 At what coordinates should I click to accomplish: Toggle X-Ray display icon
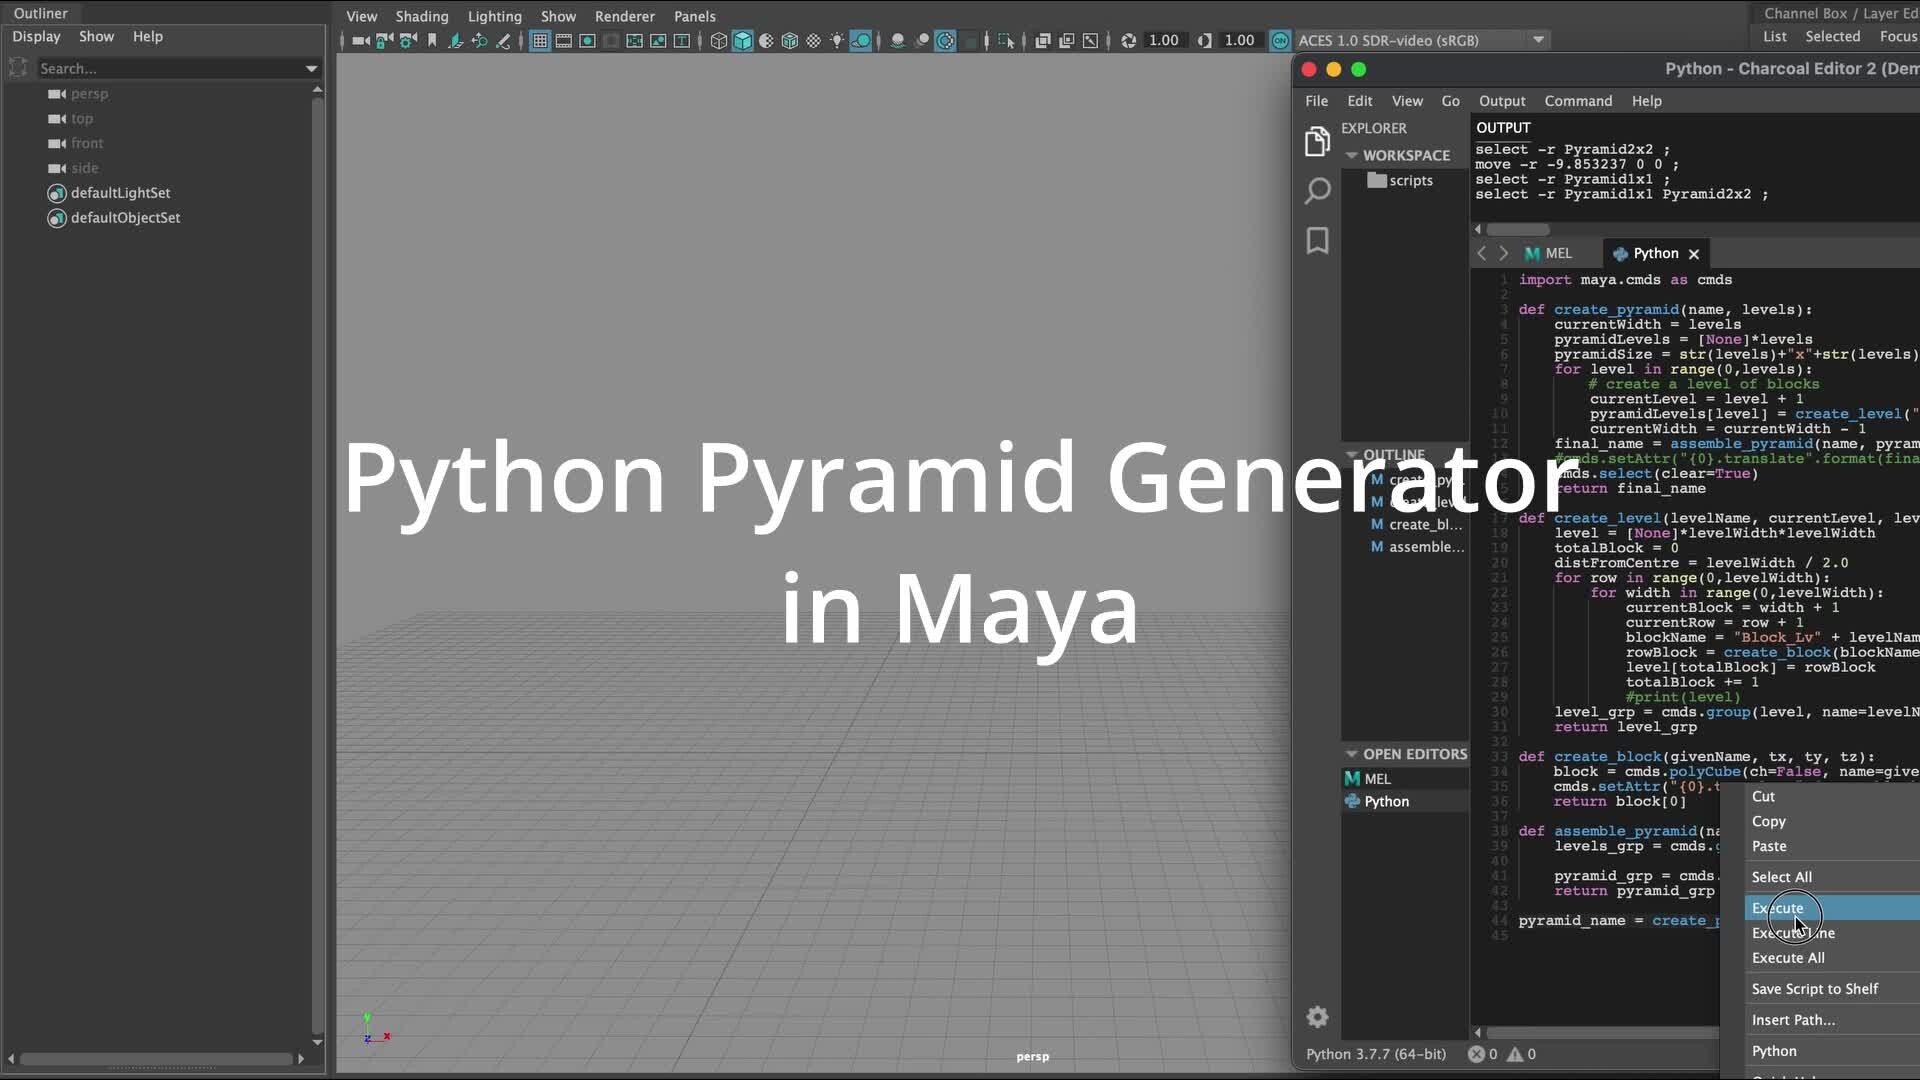pos(1043,41)
